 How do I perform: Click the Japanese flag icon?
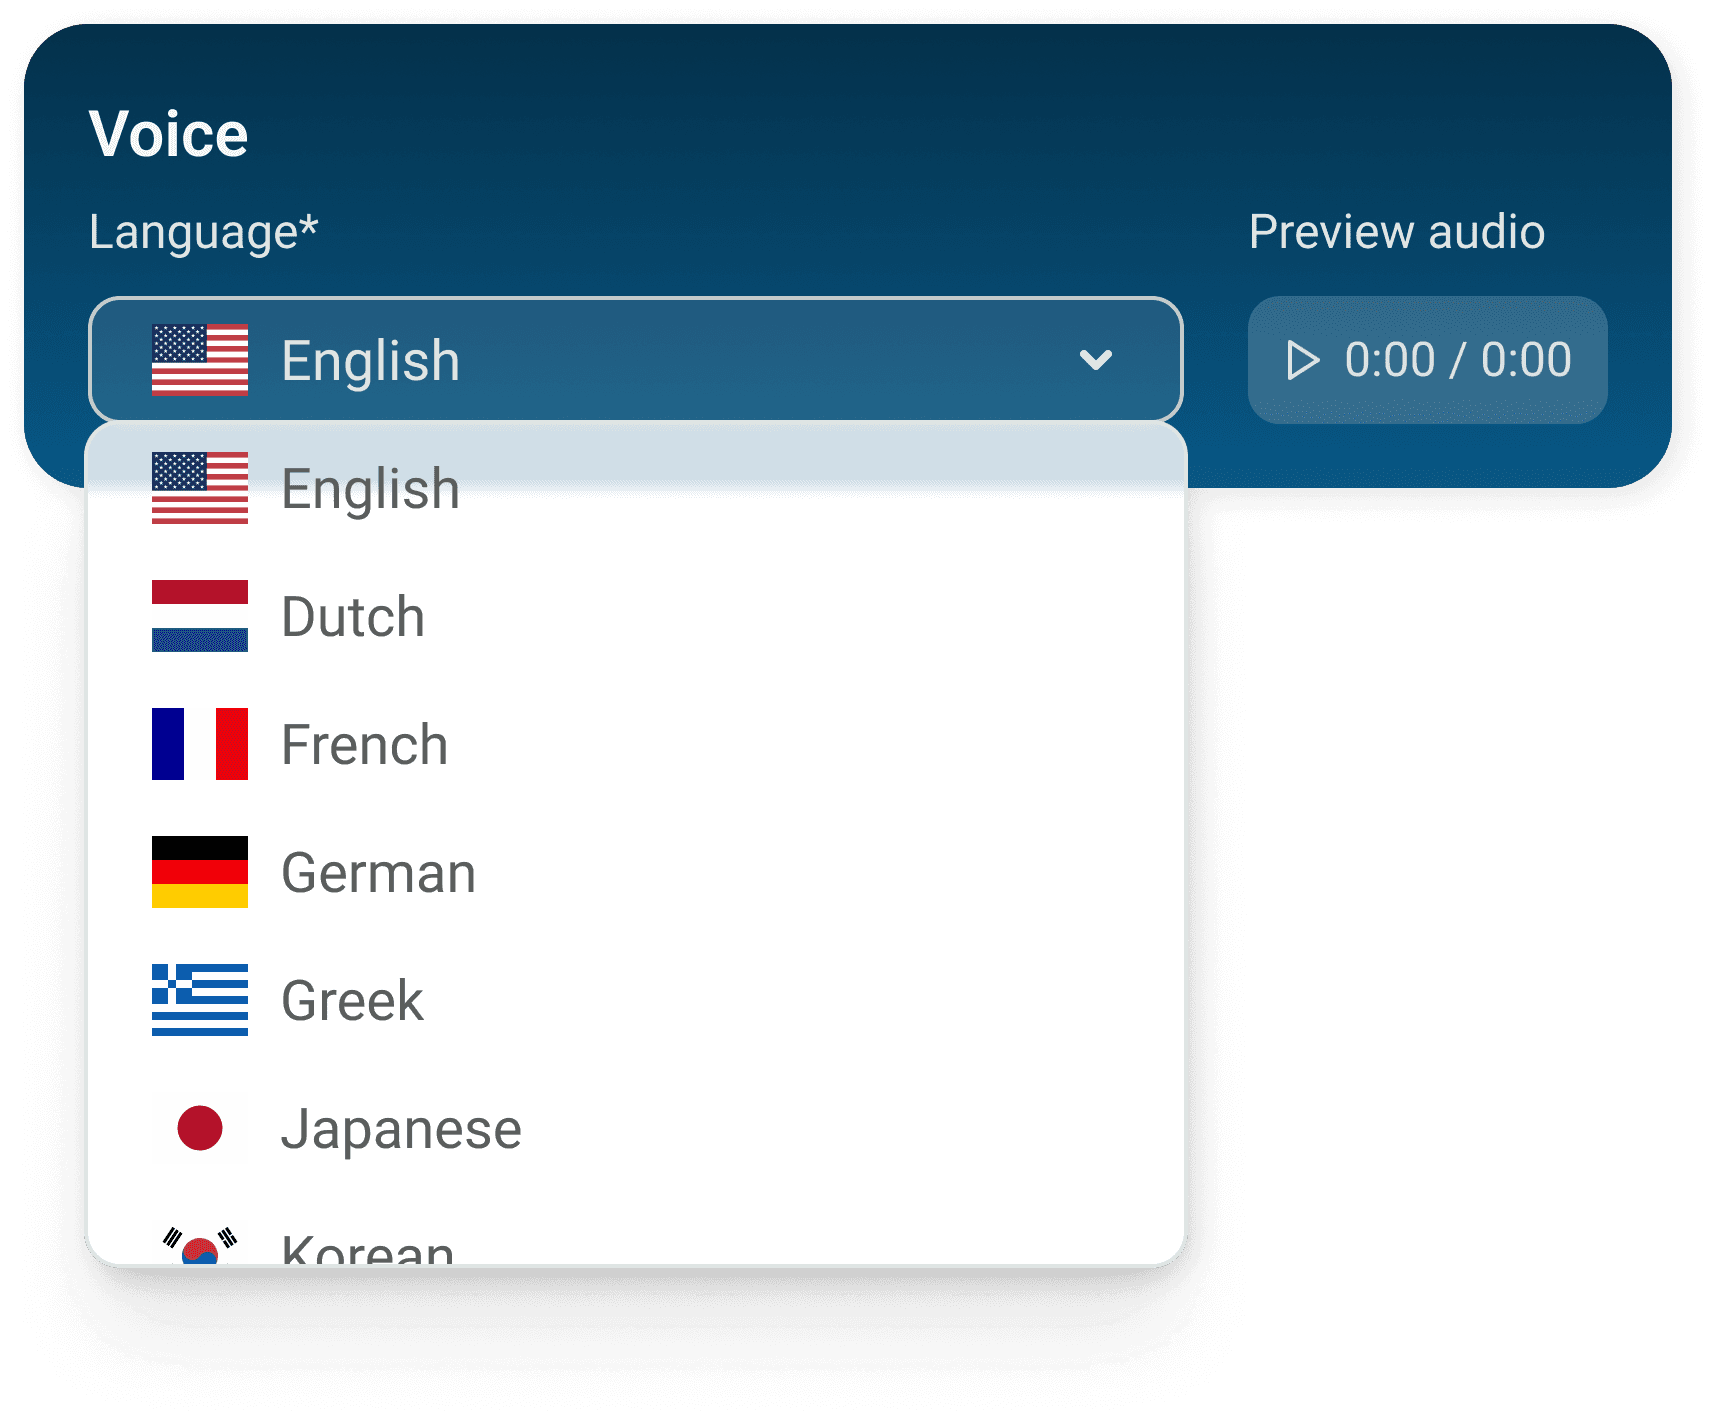point(200,1128)
